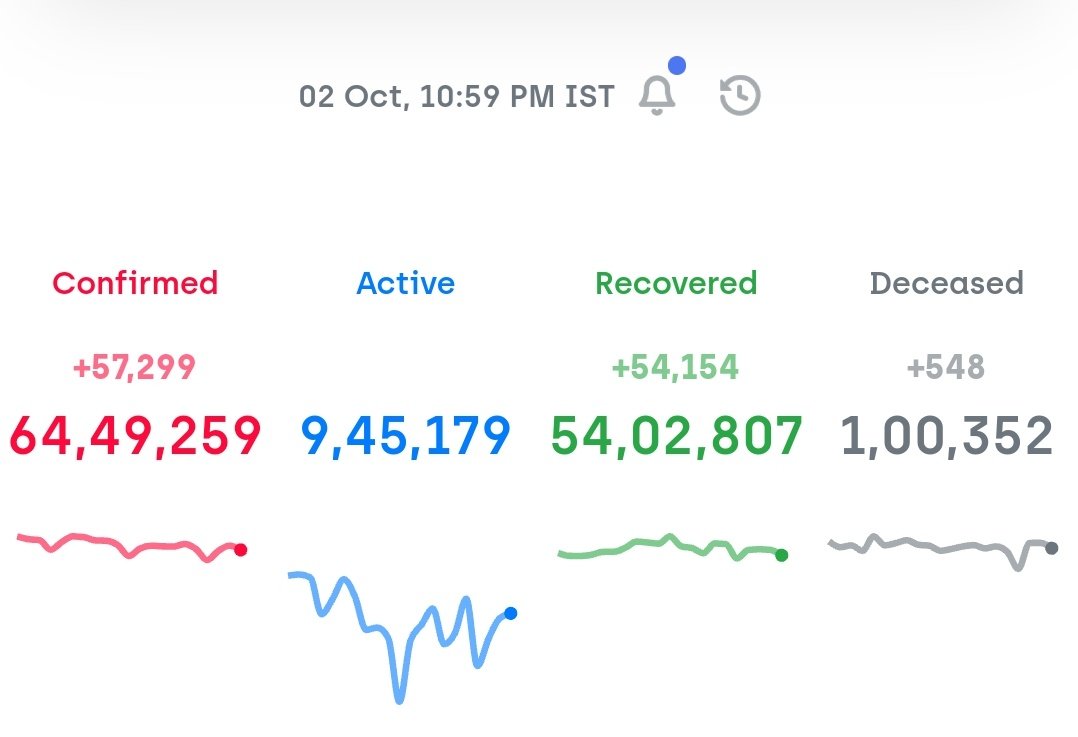Click the +57,299 daily confirmed increase

[x=135, y=366]
